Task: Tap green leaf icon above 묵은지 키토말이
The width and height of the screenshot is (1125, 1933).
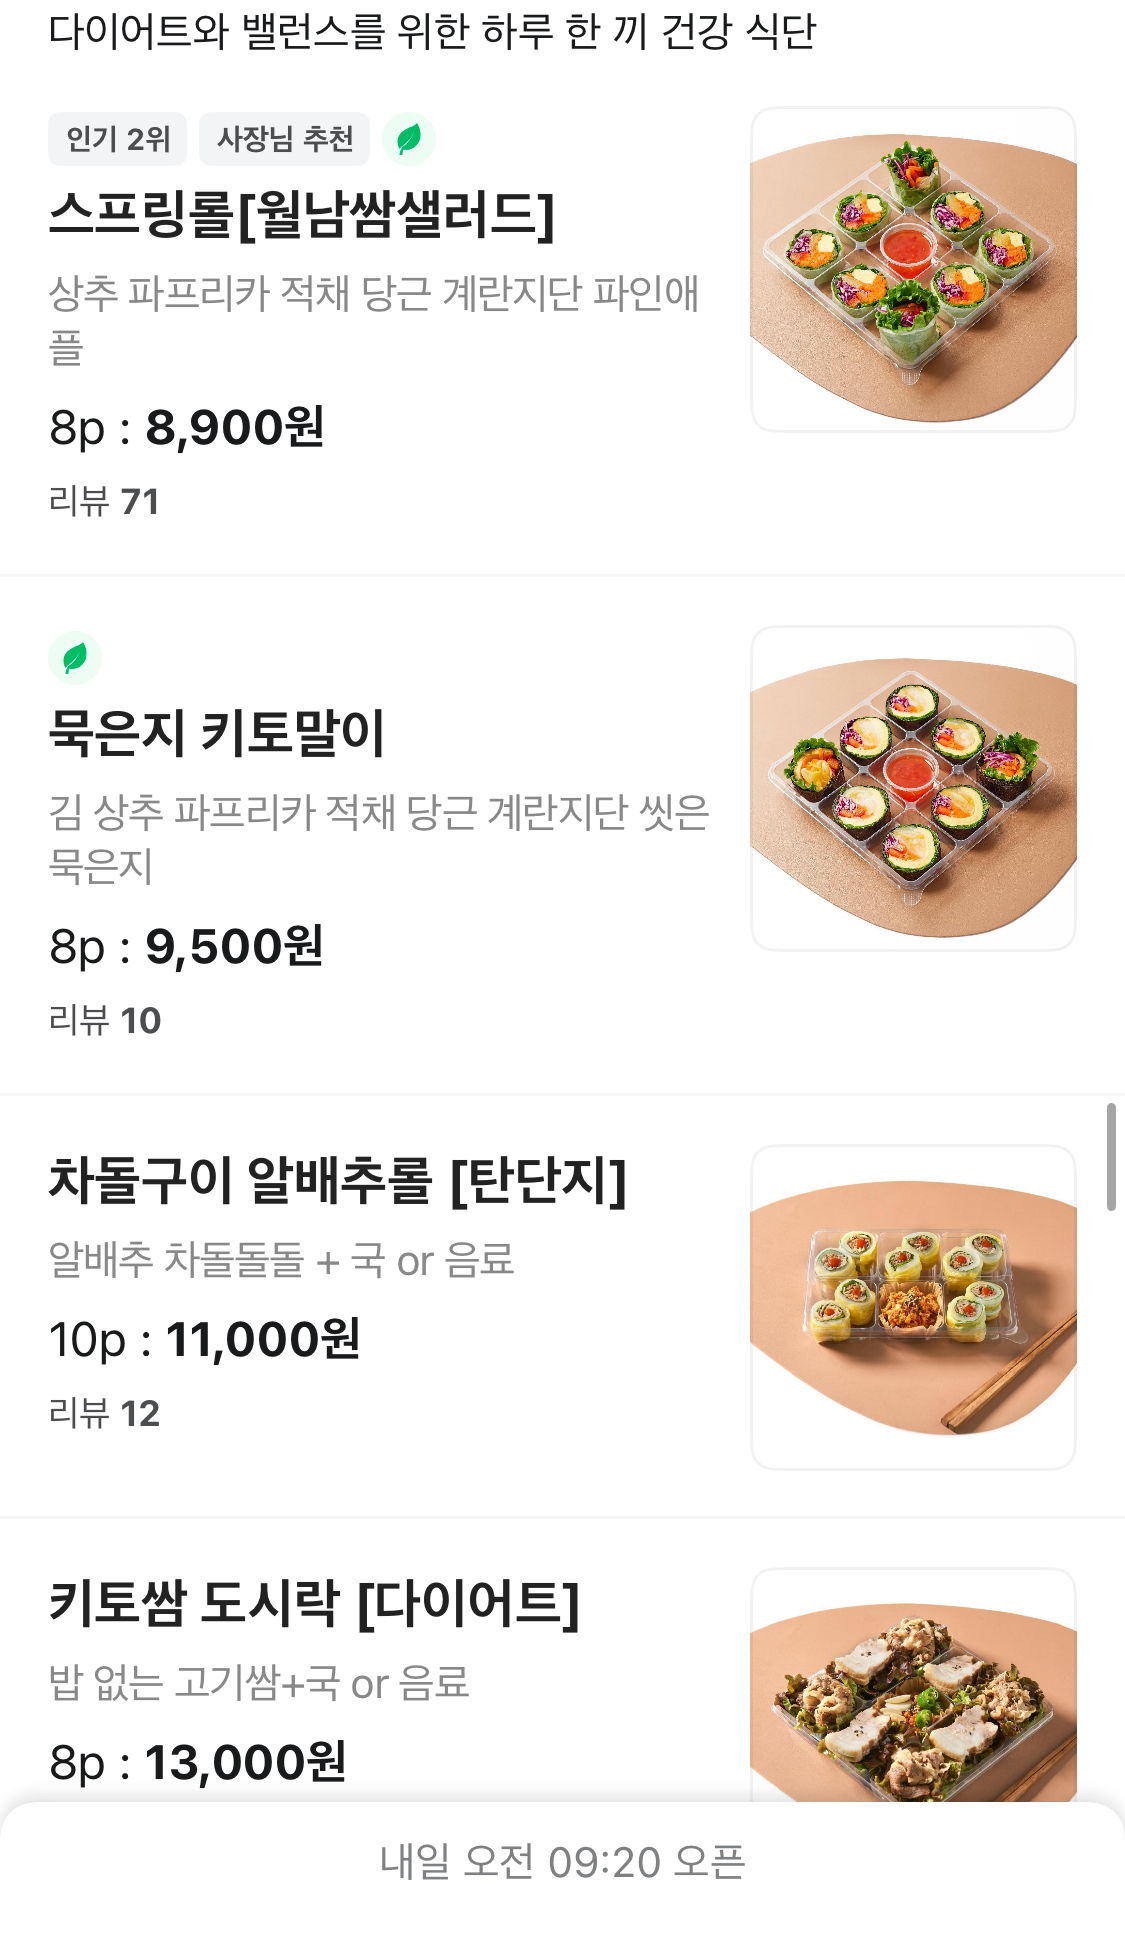Action: pyautogui.click(x=75, y=658)
